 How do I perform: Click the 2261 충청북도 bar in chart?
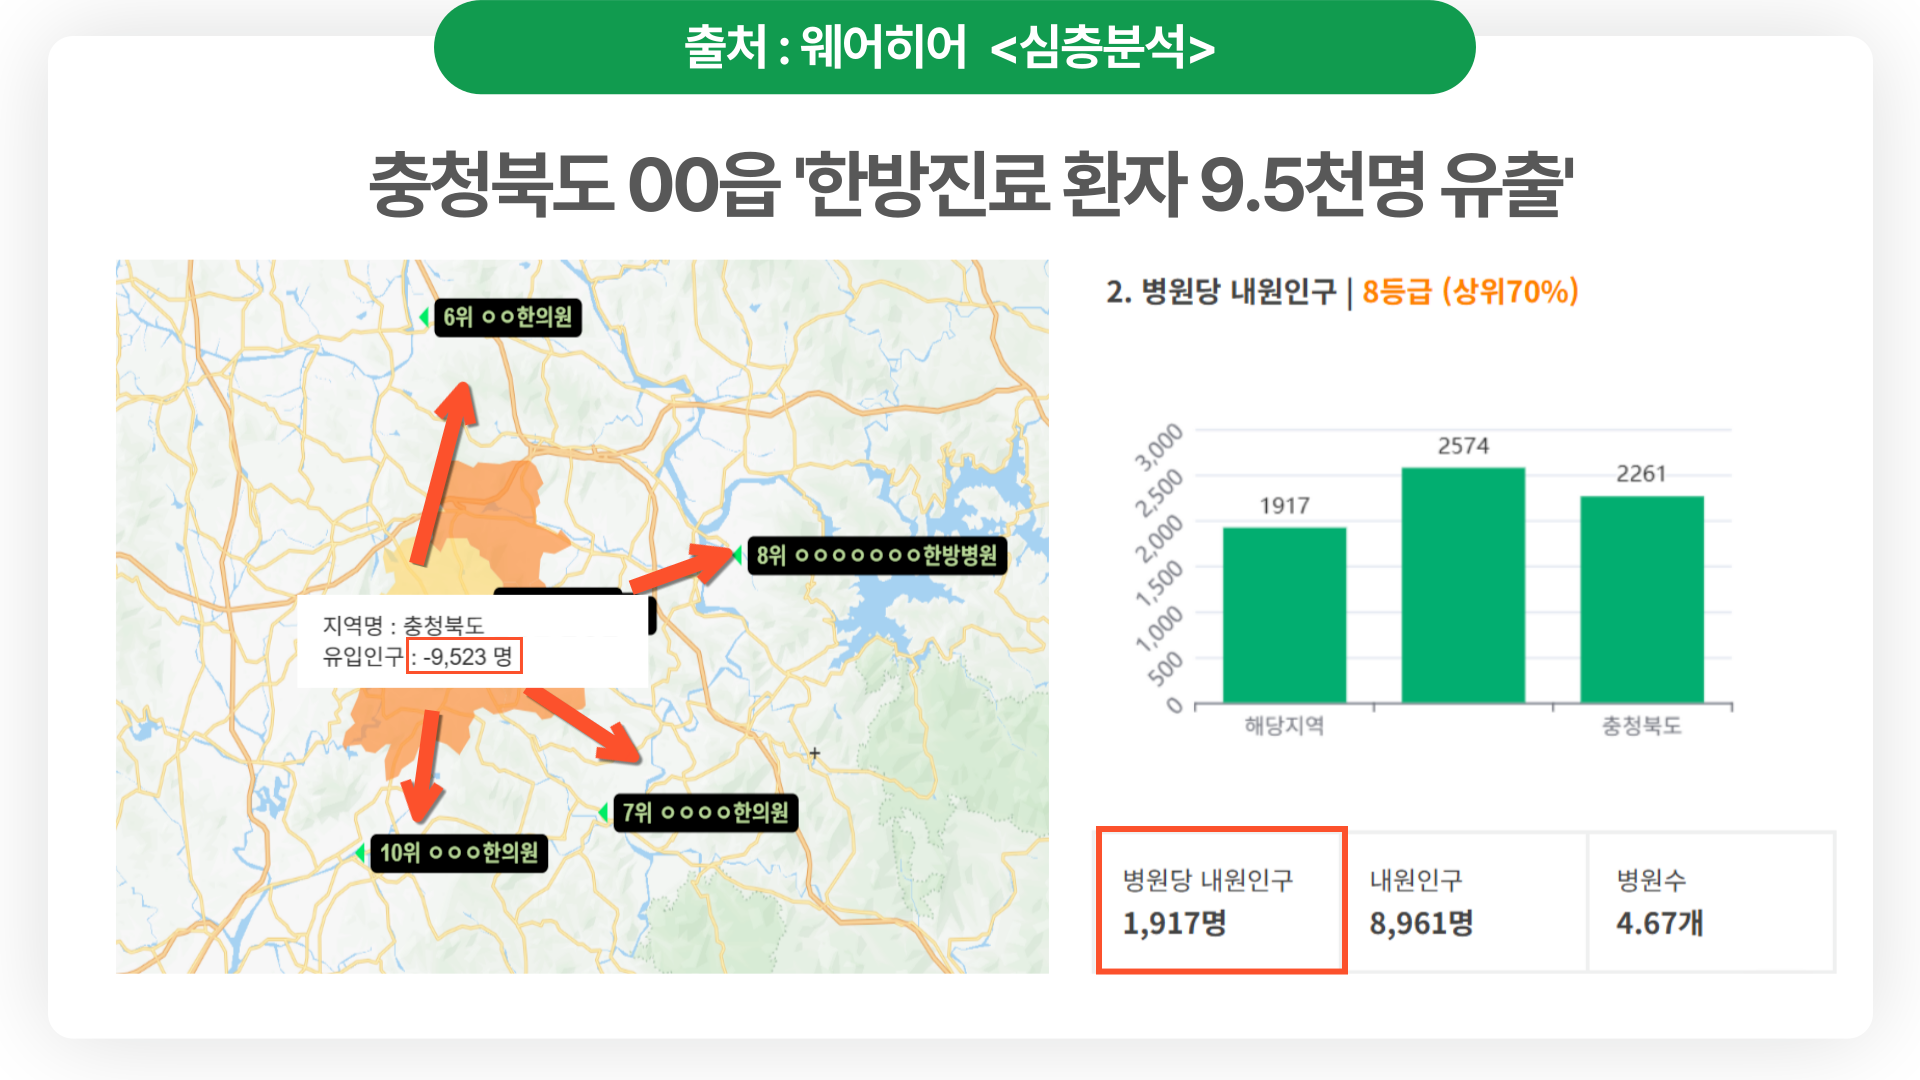point(1641,600)
